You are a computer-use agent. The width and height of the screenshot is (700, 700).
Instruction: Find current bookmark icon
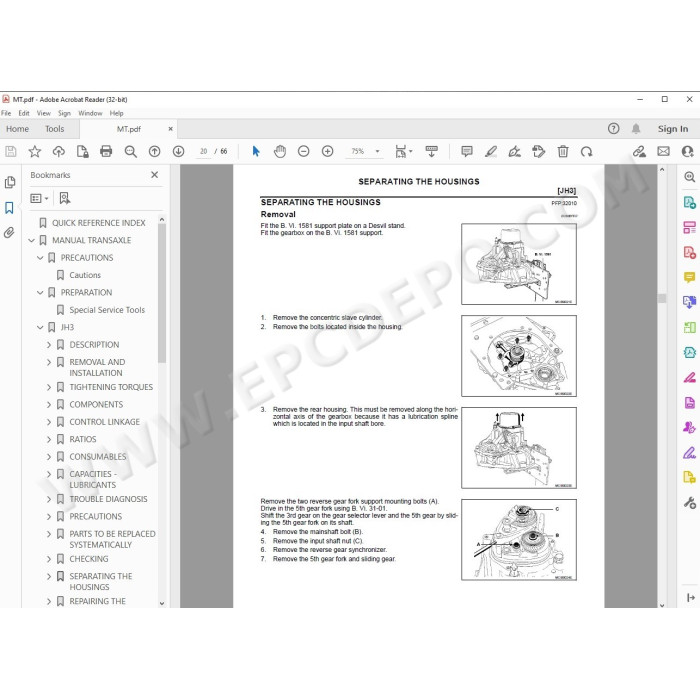[64, 198]
